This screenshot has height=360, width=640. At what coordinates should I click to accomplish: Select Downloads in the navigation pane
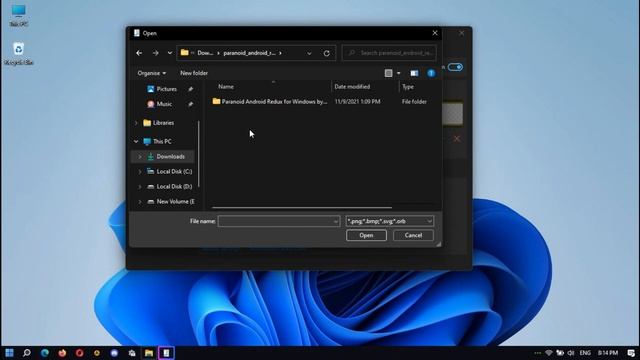click(170, 157)
